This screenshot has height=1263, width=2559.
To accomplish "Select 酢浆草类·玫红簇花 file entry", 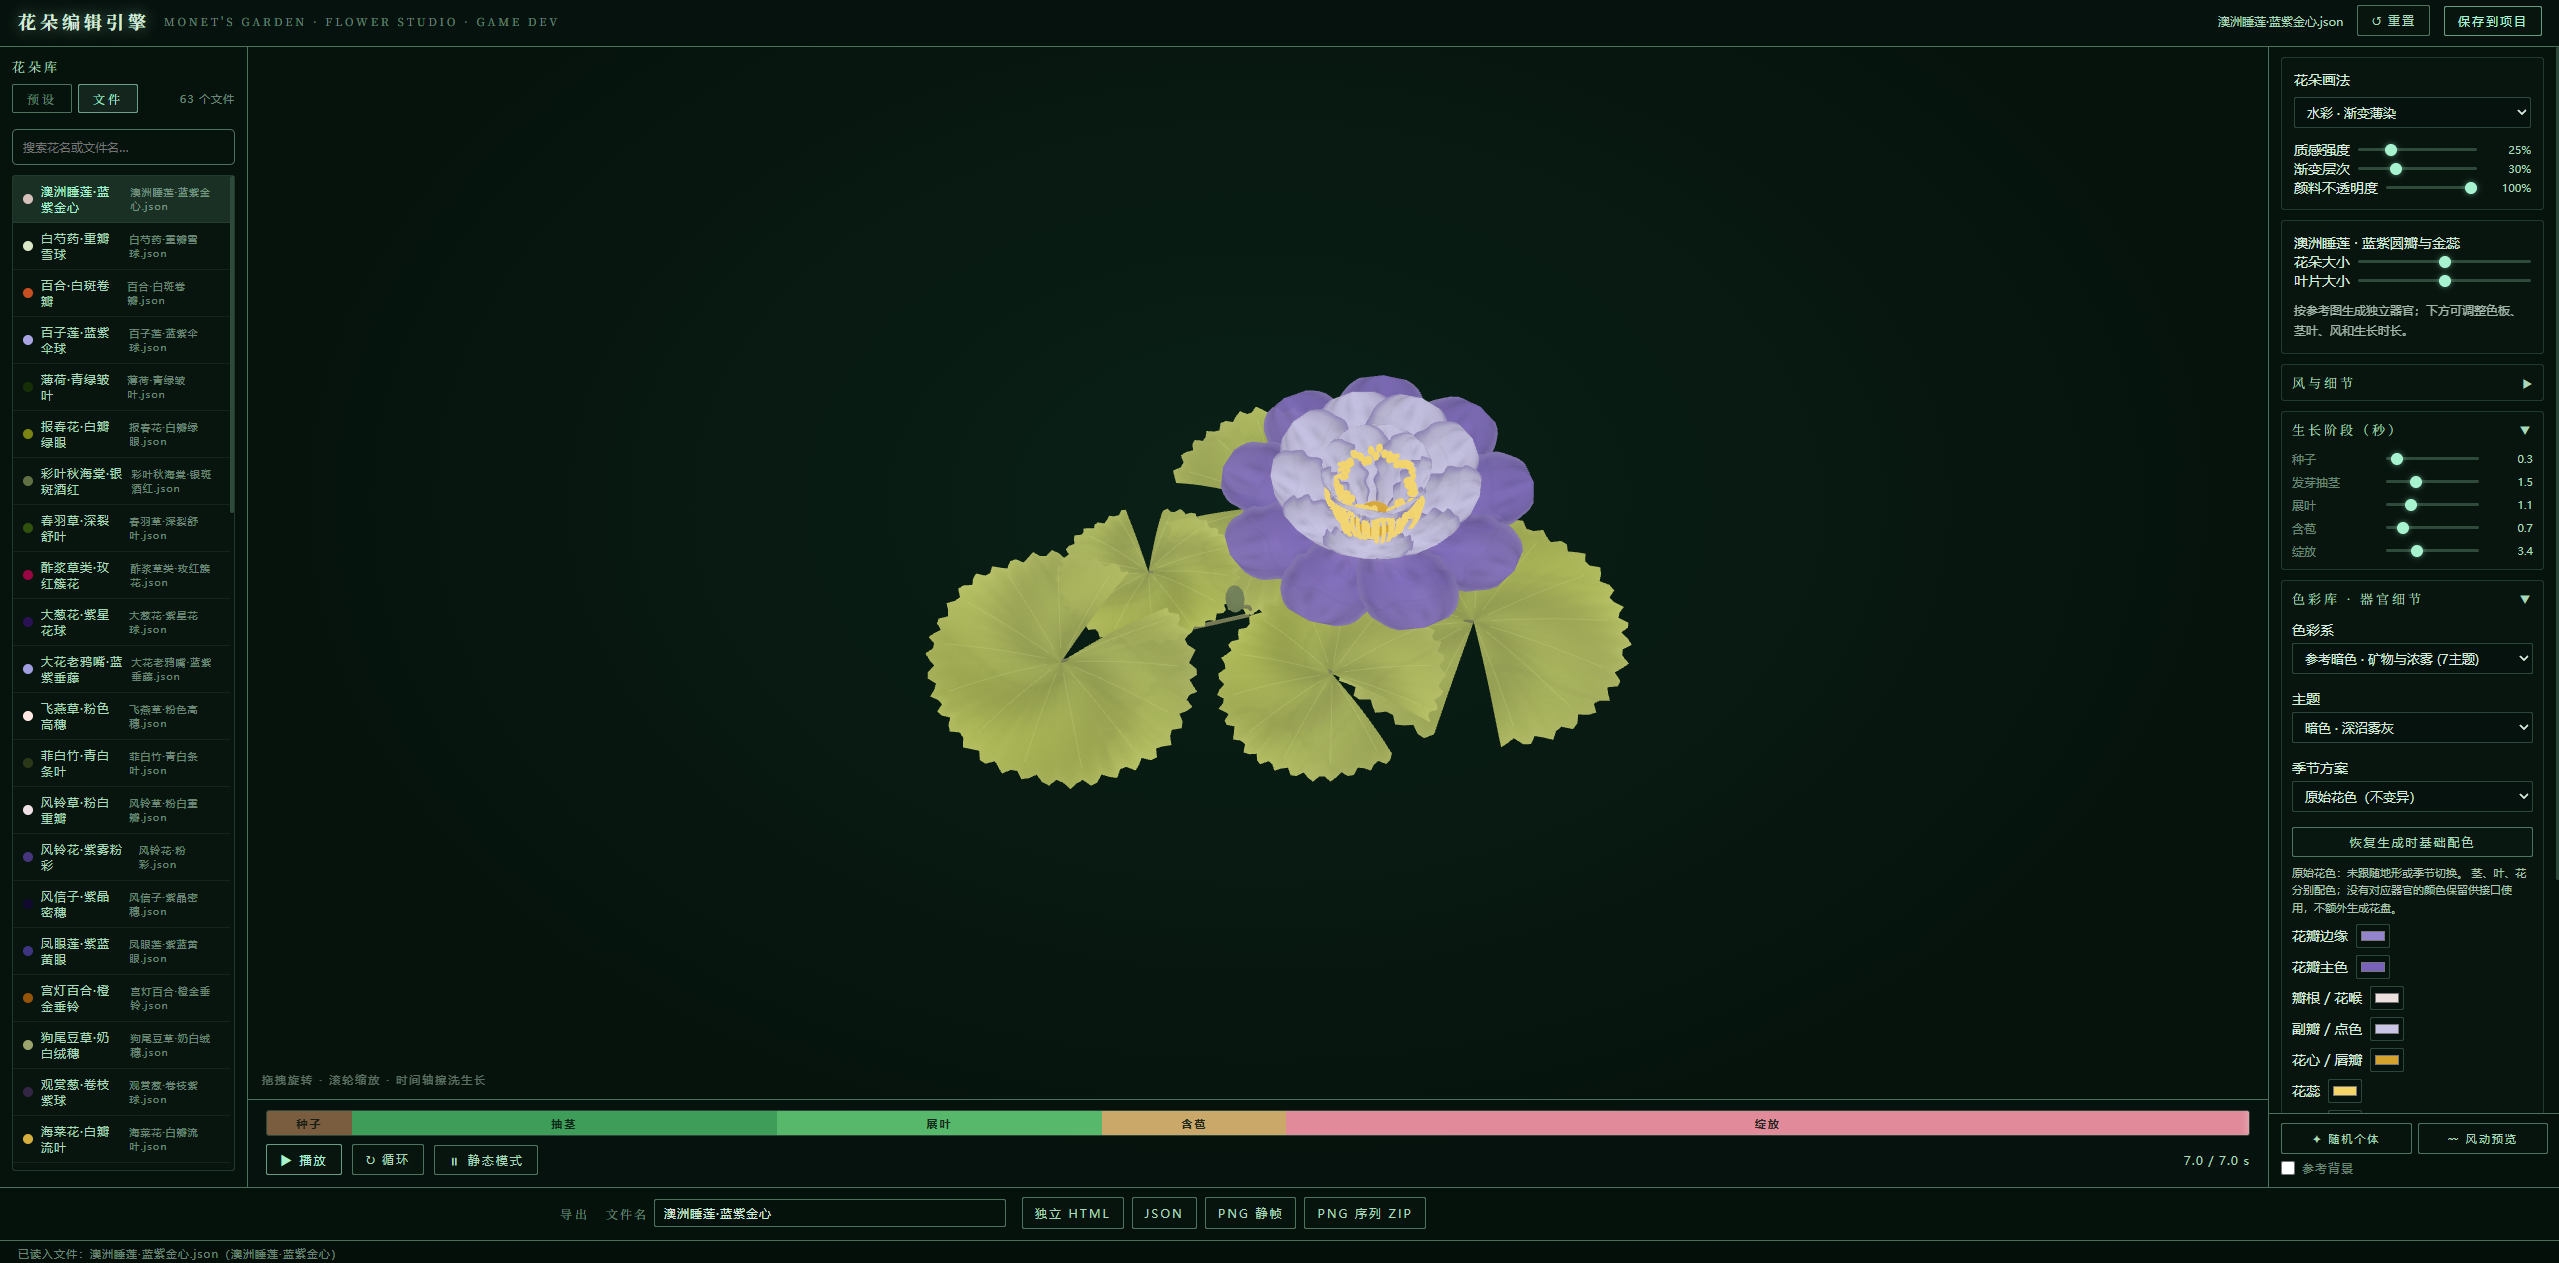I will [121, 575].
